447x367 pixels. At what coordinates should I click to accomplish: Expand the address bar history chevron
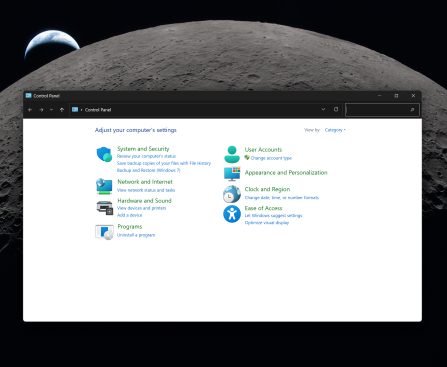tap(323, 109)
